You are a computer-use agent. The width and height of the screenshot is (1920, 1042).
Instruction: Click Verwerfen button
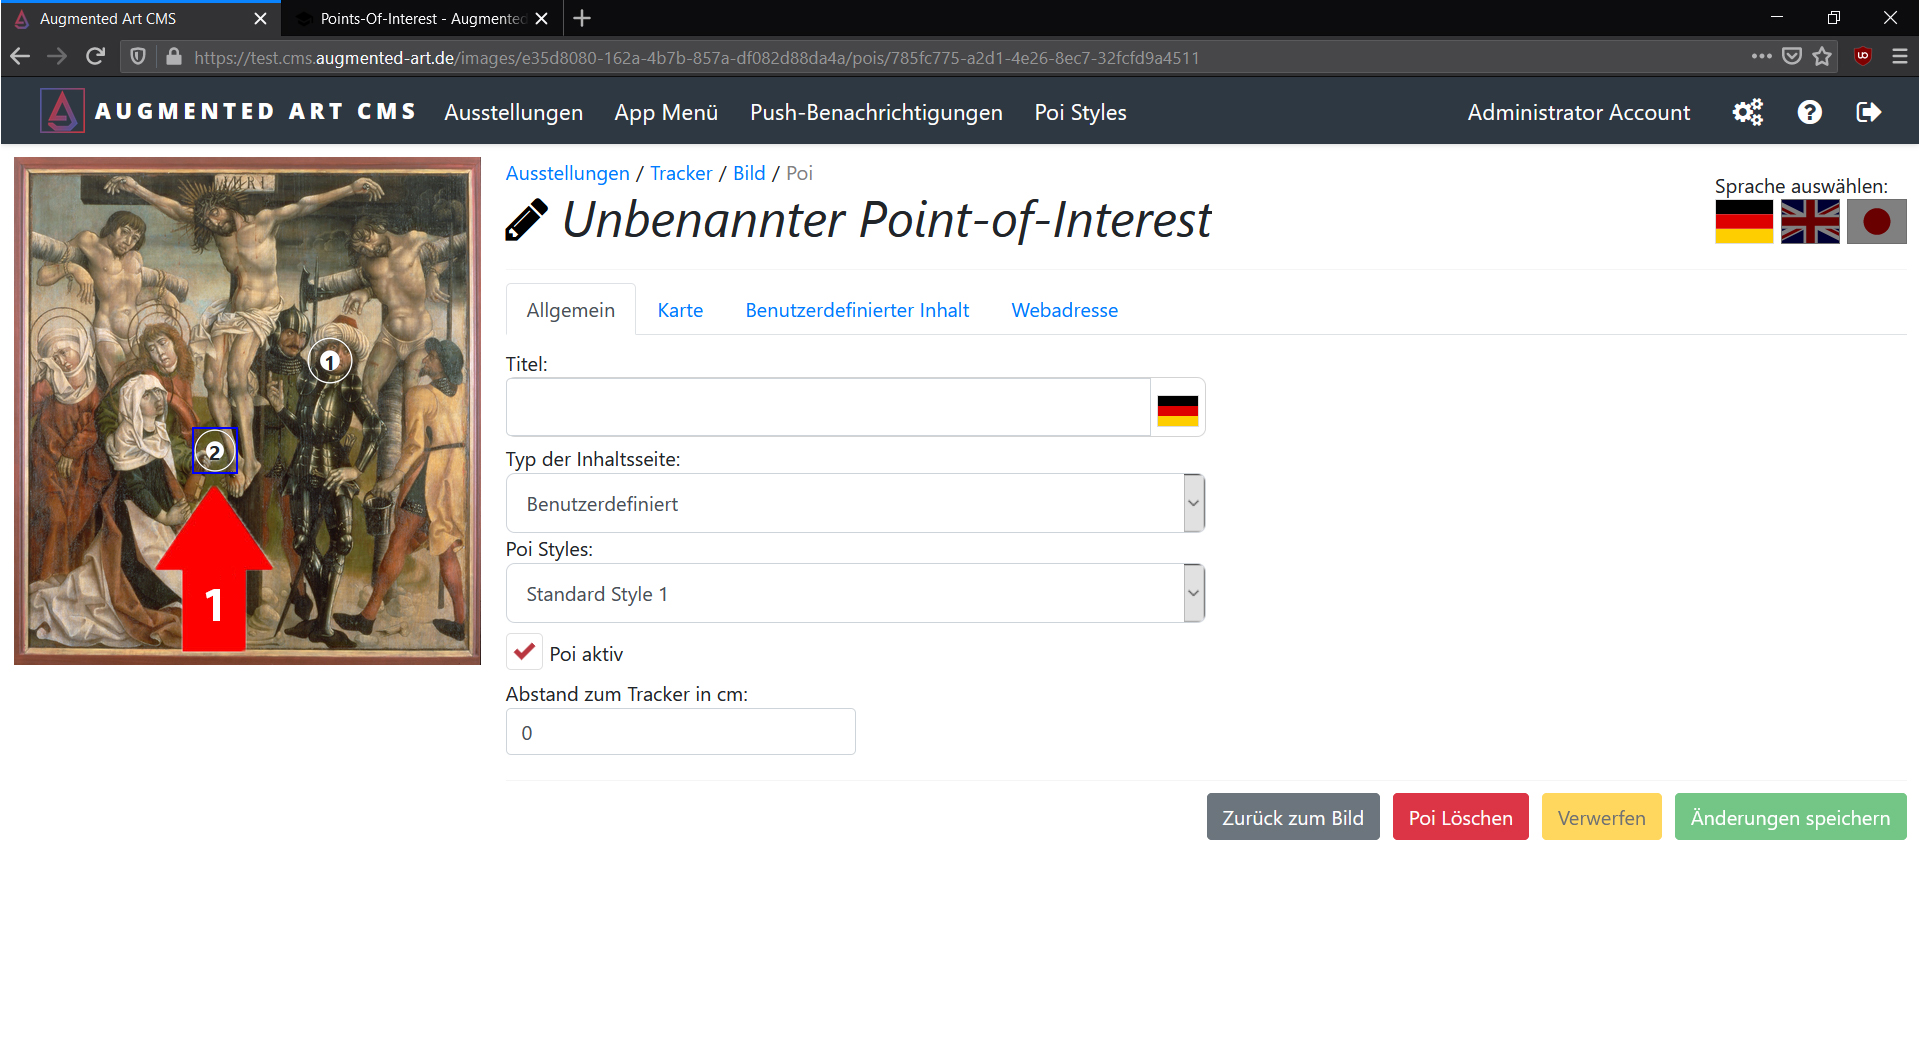(1601, 817)
